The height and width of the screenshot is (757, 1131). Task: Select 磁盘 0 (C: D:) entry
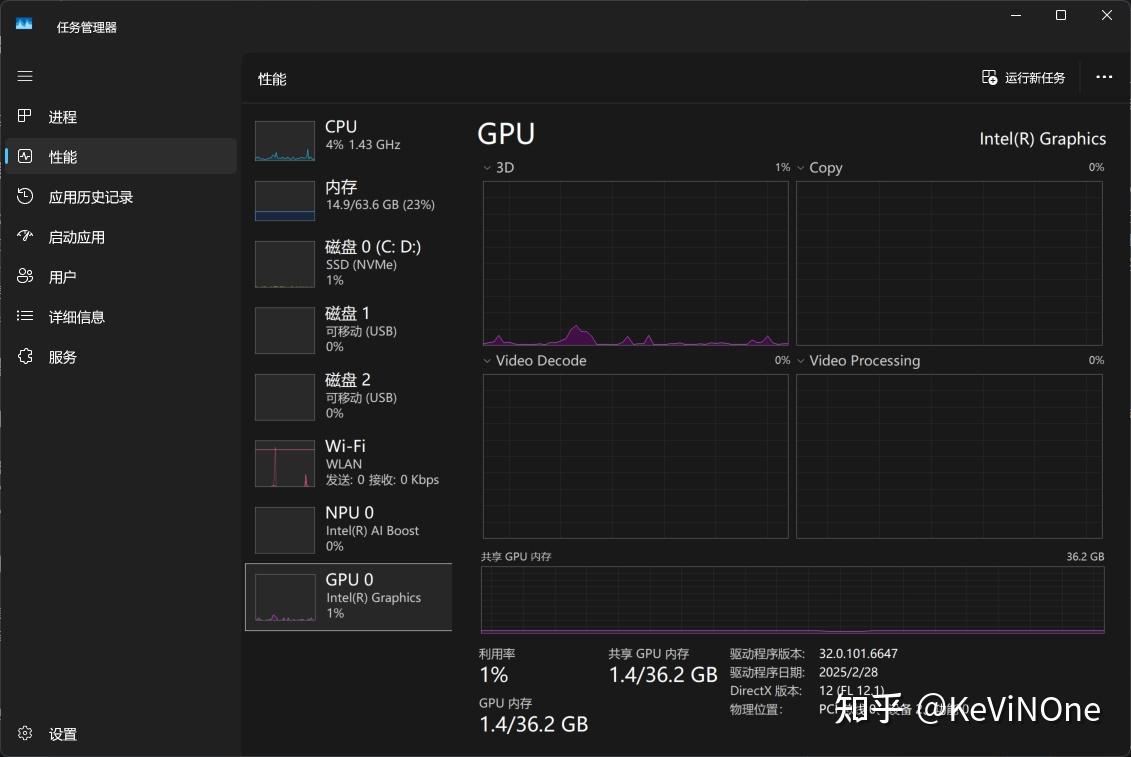348,263
